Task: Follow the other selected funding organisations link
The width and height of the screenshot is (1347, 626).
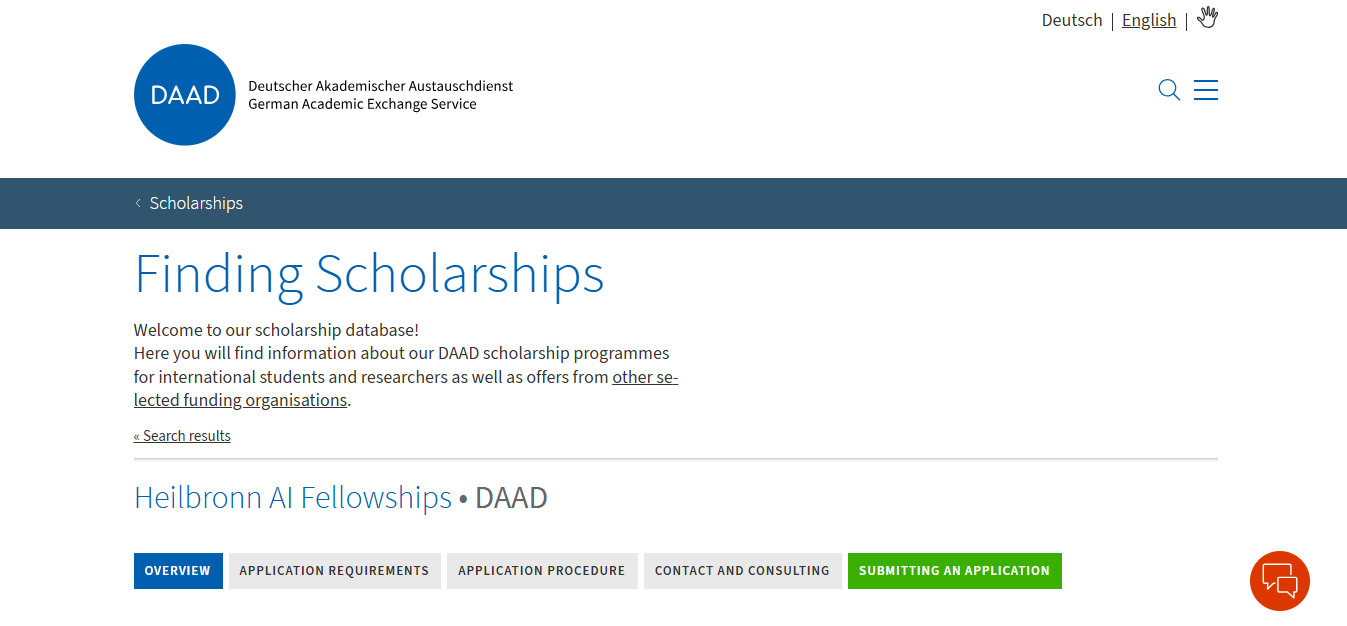Action: 406,389
